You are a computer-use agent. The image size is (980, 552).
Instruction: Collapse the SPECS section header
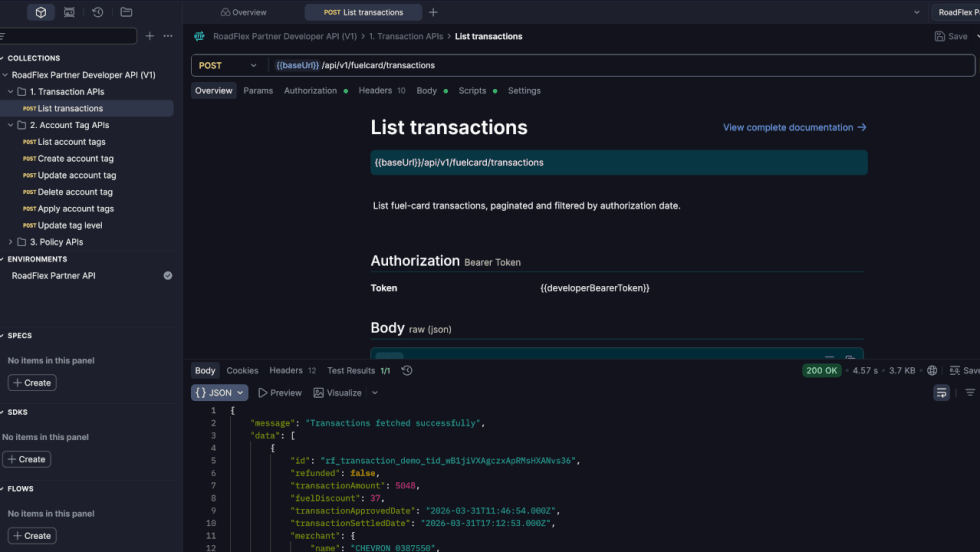(19, 336)
